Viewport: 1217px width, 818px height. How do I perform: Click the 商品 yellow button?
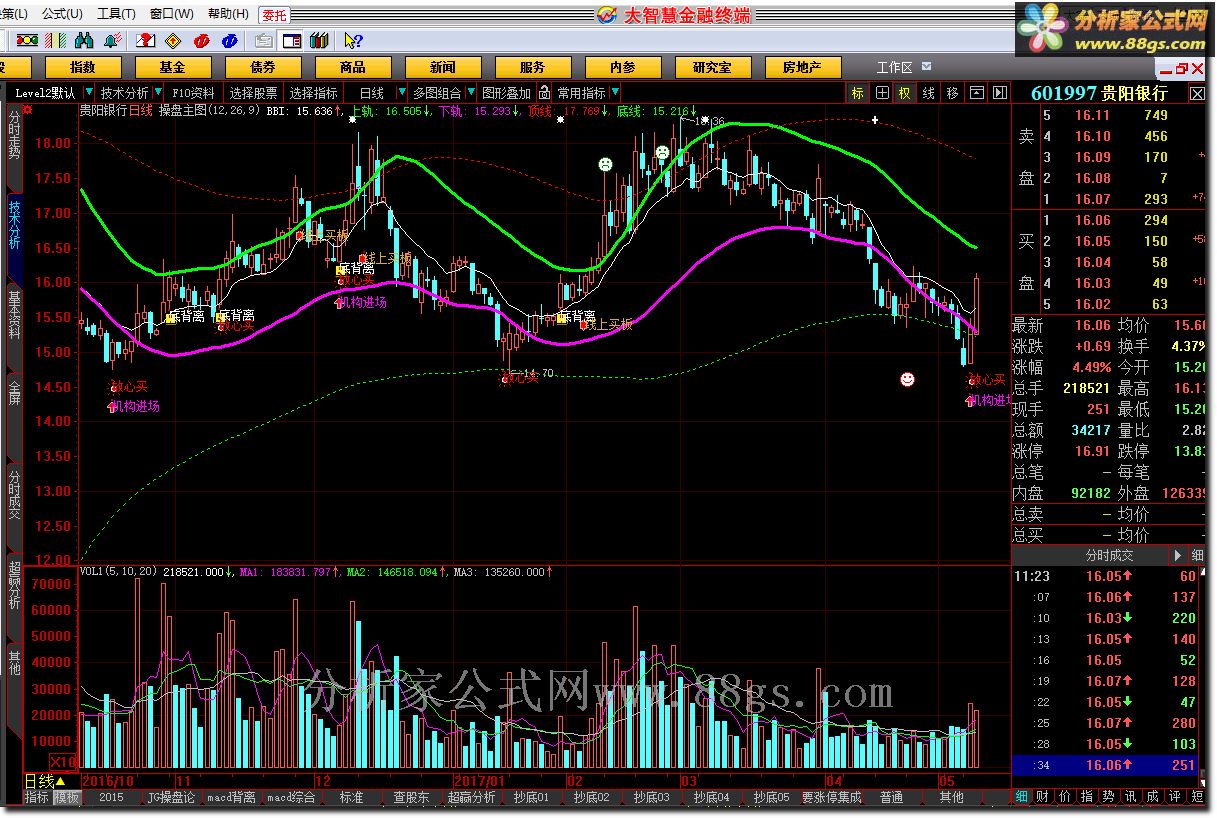[353, 67]
